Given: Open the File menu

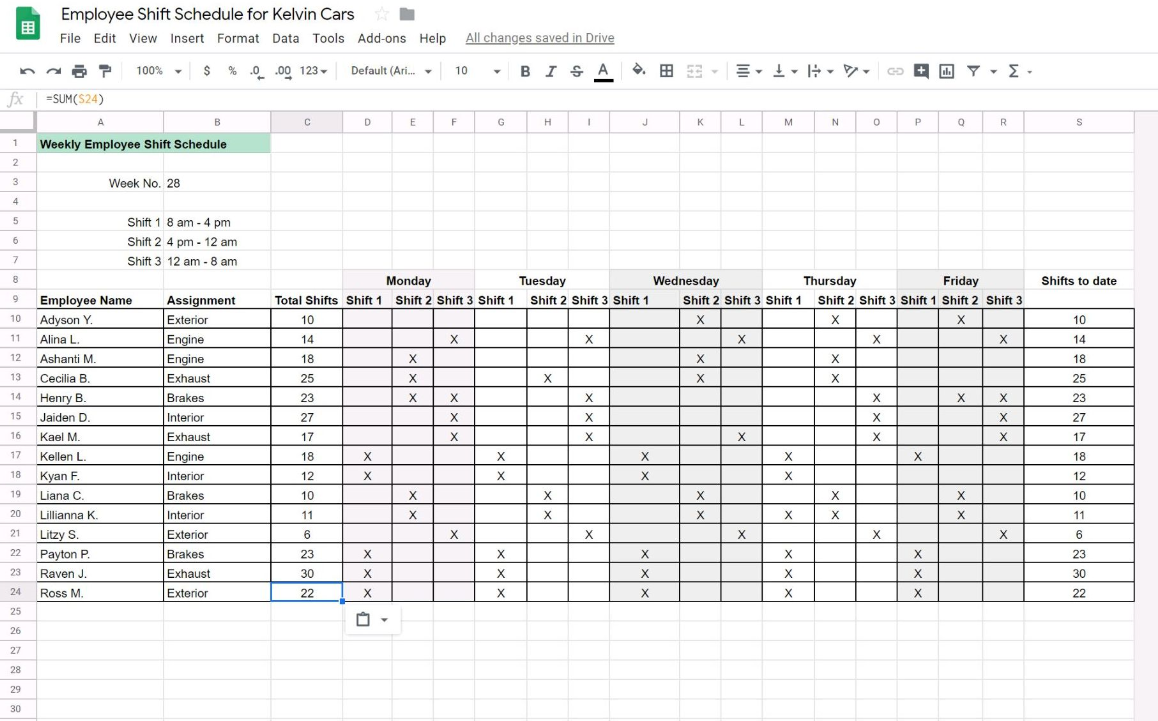Looking at the screenshot, I should (70, 38).
